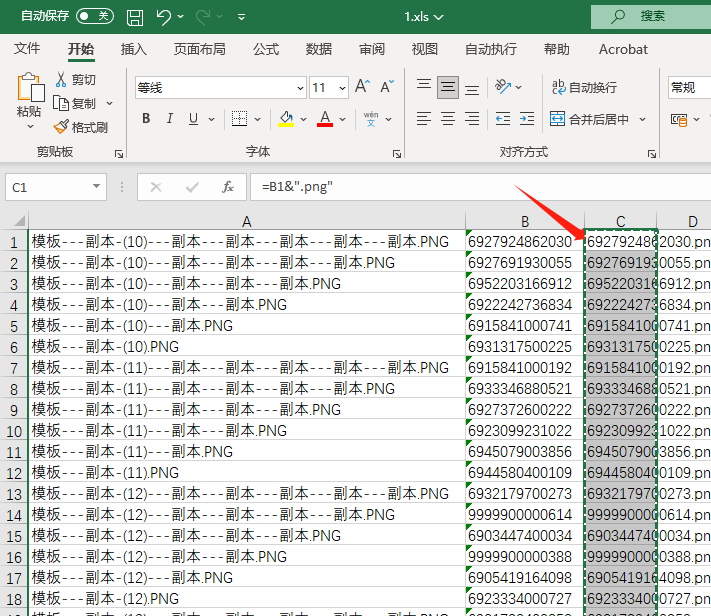Click the formula bar with =B1&".png"
The height and width of the screenshot is (616, 711).
[481, 187]
